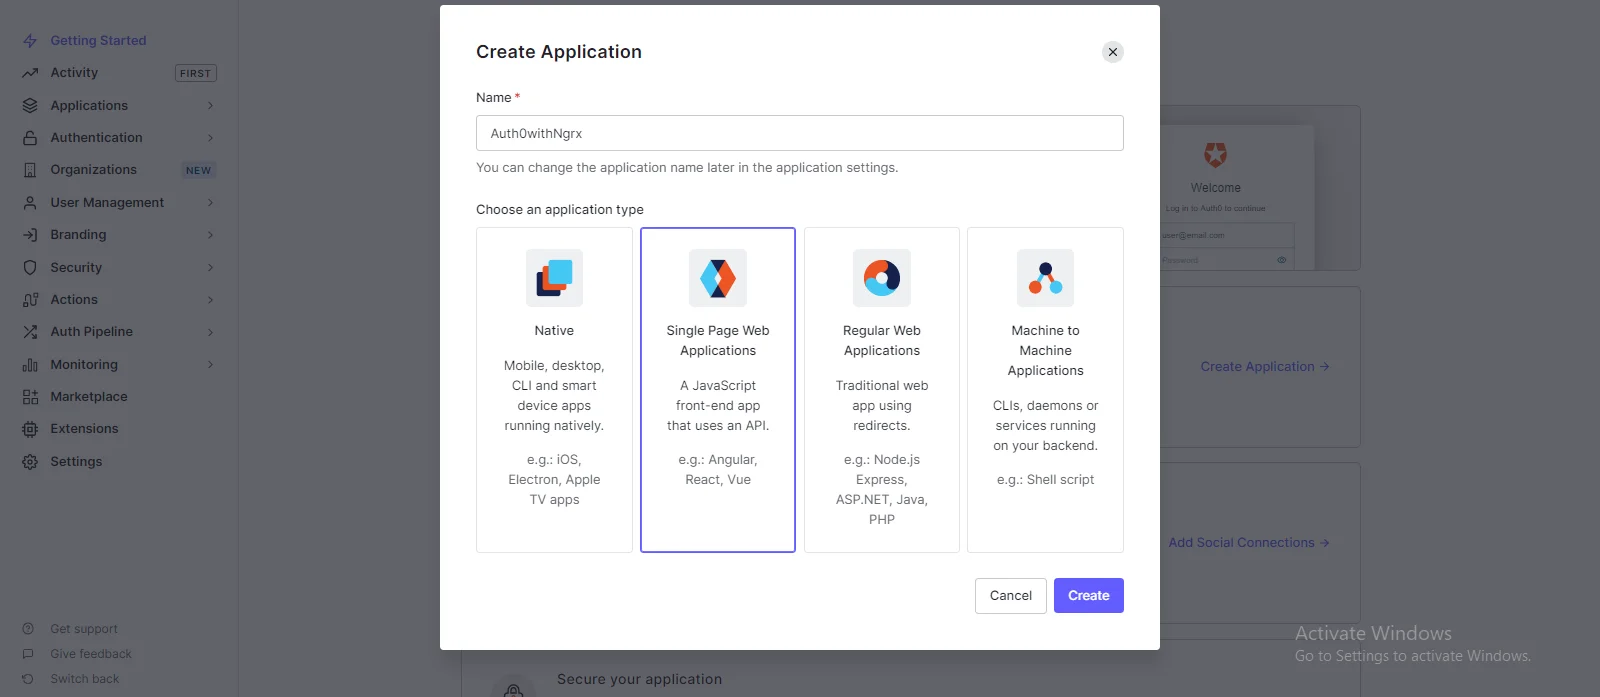The height and width of the screenshot is (697, 1600).
Task: Click the Switch back arrow icon
Action: [x=28, y=679]
